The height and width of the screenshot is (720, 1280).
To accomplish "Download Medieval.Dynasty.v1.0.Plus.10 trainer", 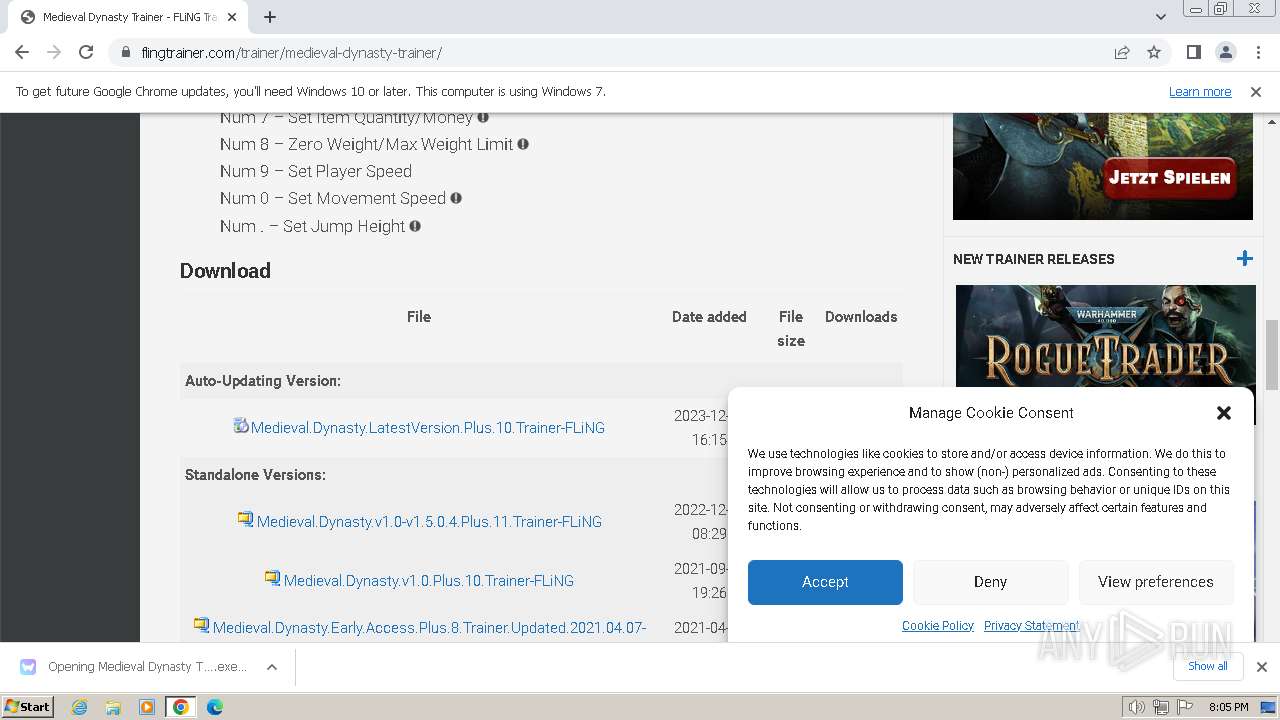I will (x=429, y=581).
